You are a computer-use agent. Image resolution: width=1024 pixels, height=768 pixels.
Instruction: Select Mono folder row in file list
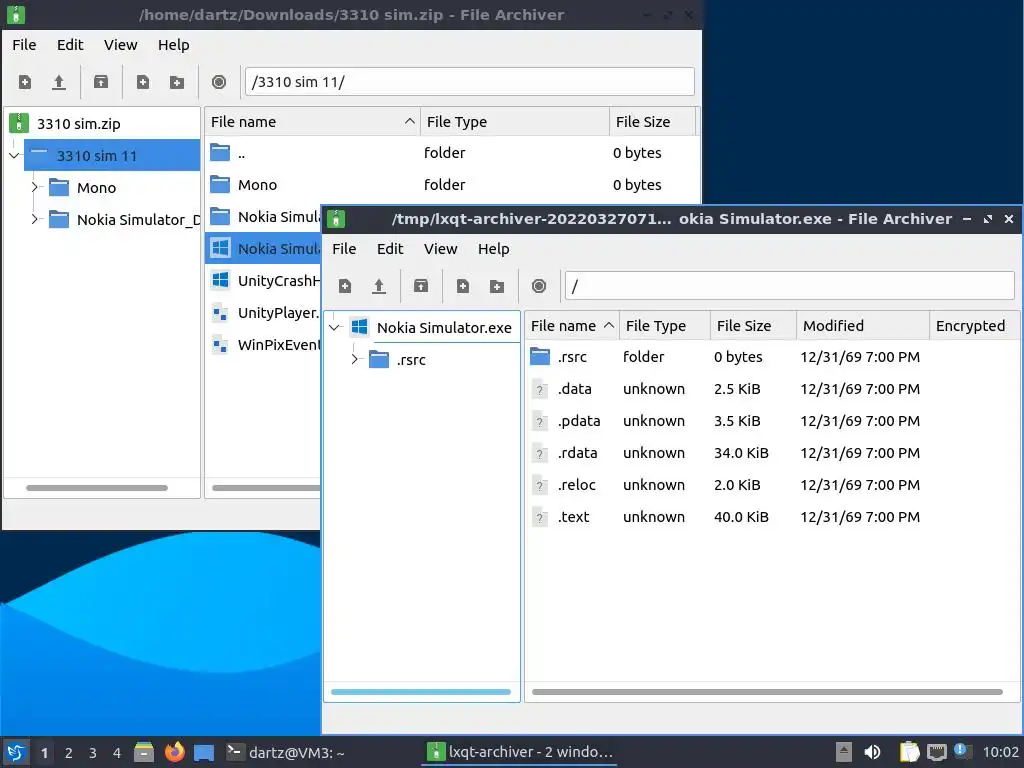pyautogui.click(x=452, y=185)
